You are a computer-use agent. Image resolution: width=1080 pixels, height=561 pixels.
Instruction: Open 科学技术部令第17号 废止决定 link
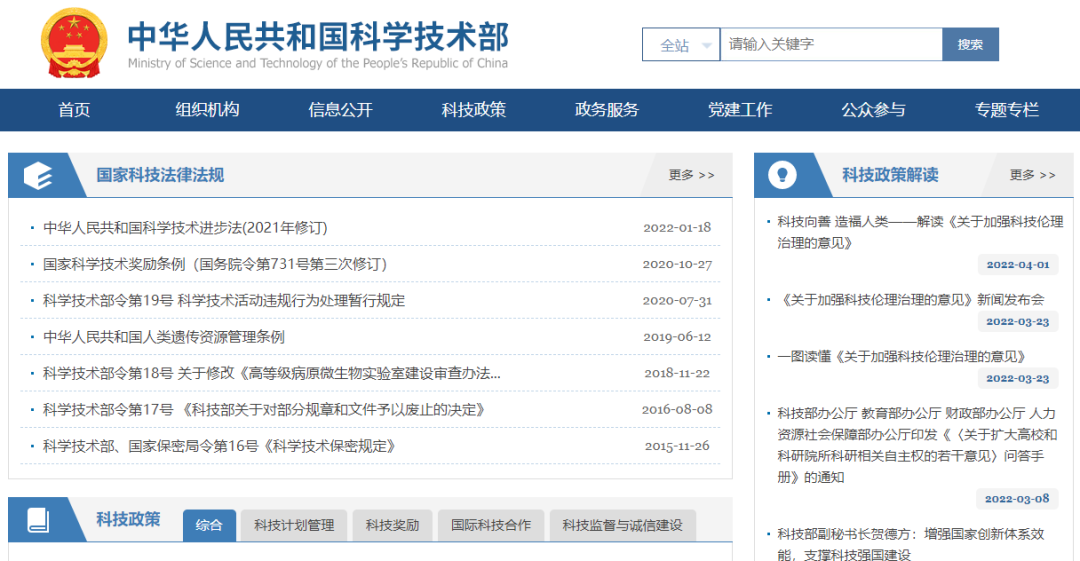264,410
